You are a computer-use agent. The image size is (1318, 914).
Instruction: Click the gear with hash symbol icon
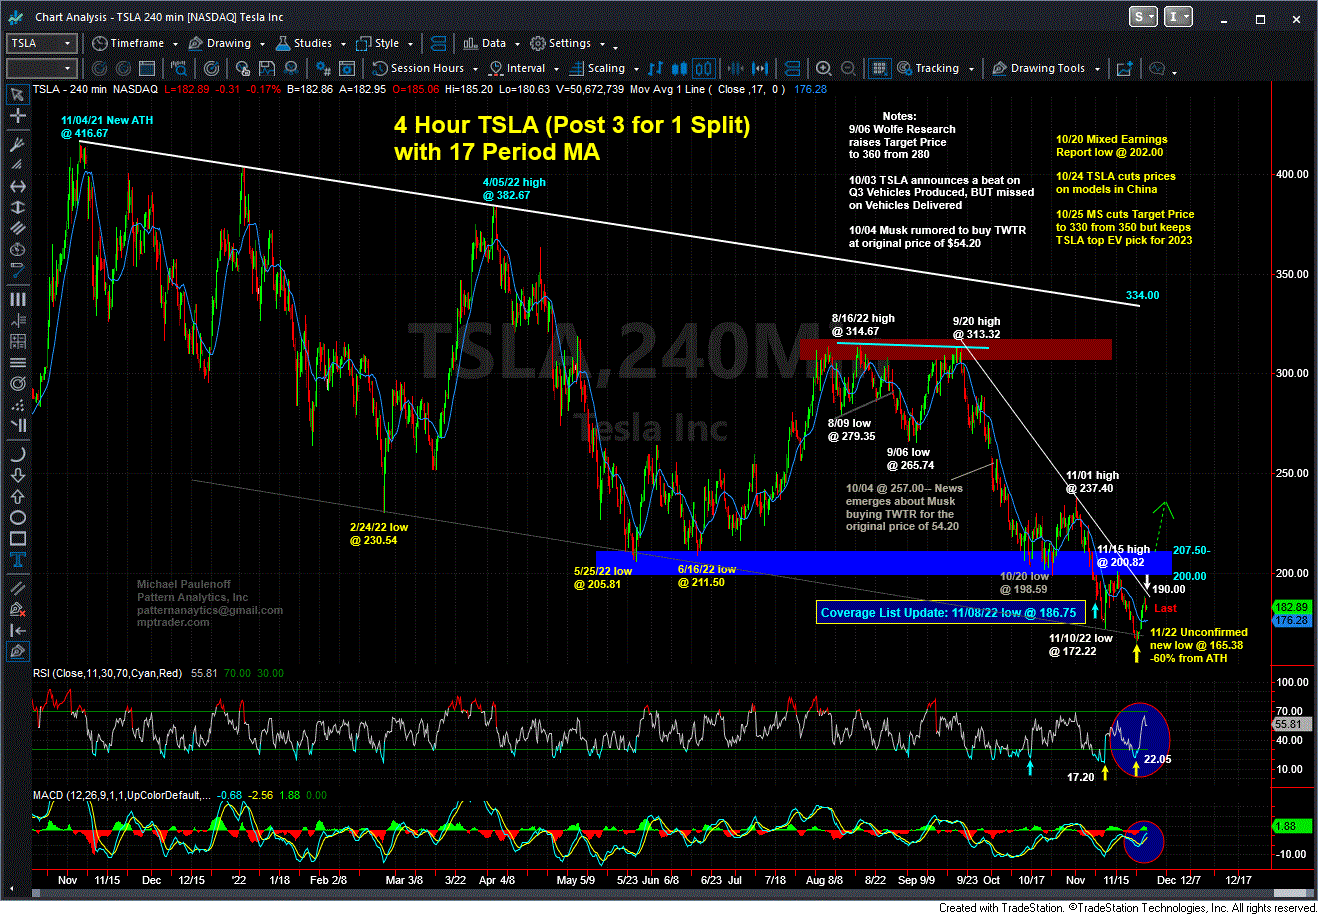[x=324, y=68]
